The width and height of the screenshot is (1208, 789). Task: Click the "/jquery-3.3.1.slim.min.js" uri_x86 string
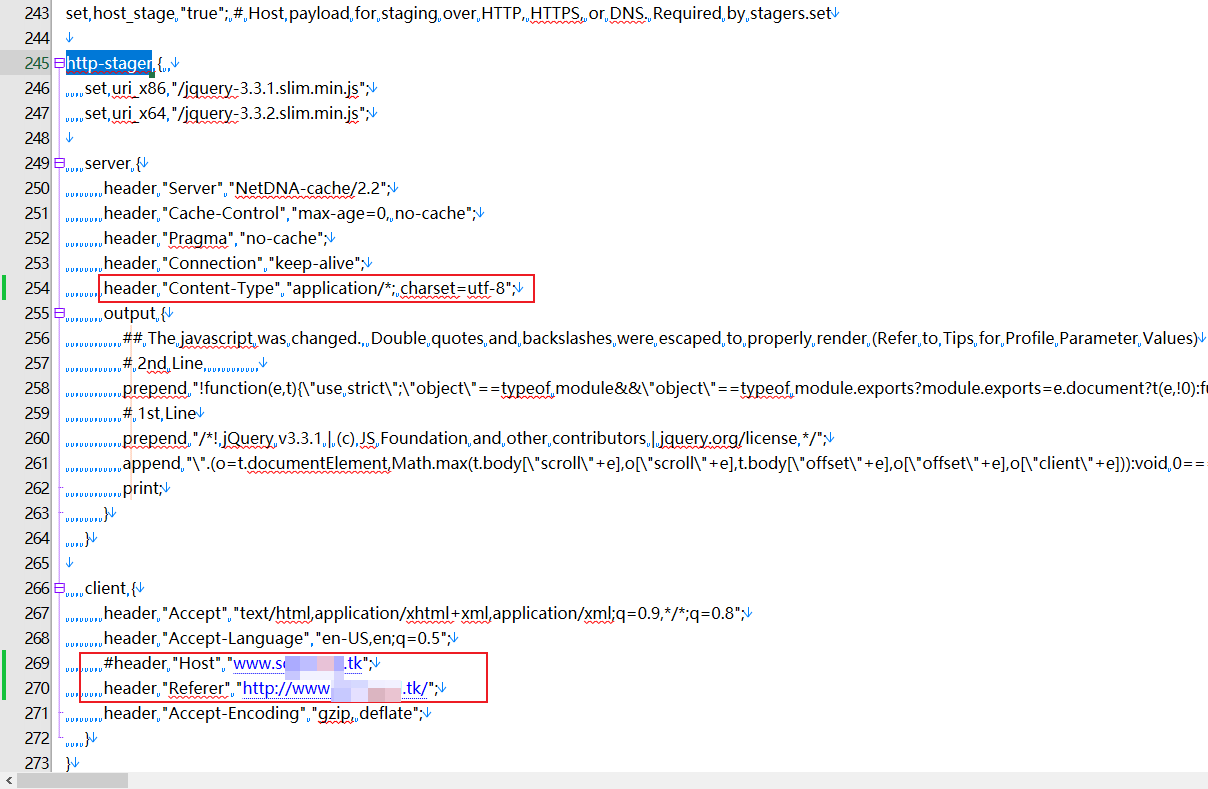coord(269,88)
